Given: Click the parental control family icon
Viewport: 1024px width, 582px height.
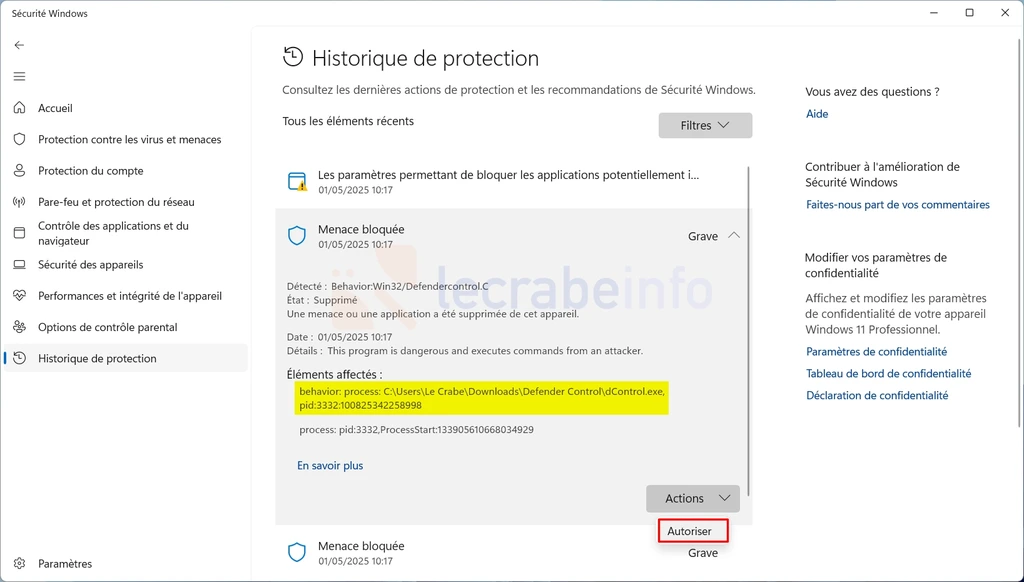Looking at the screenshot, I should 20,327.
